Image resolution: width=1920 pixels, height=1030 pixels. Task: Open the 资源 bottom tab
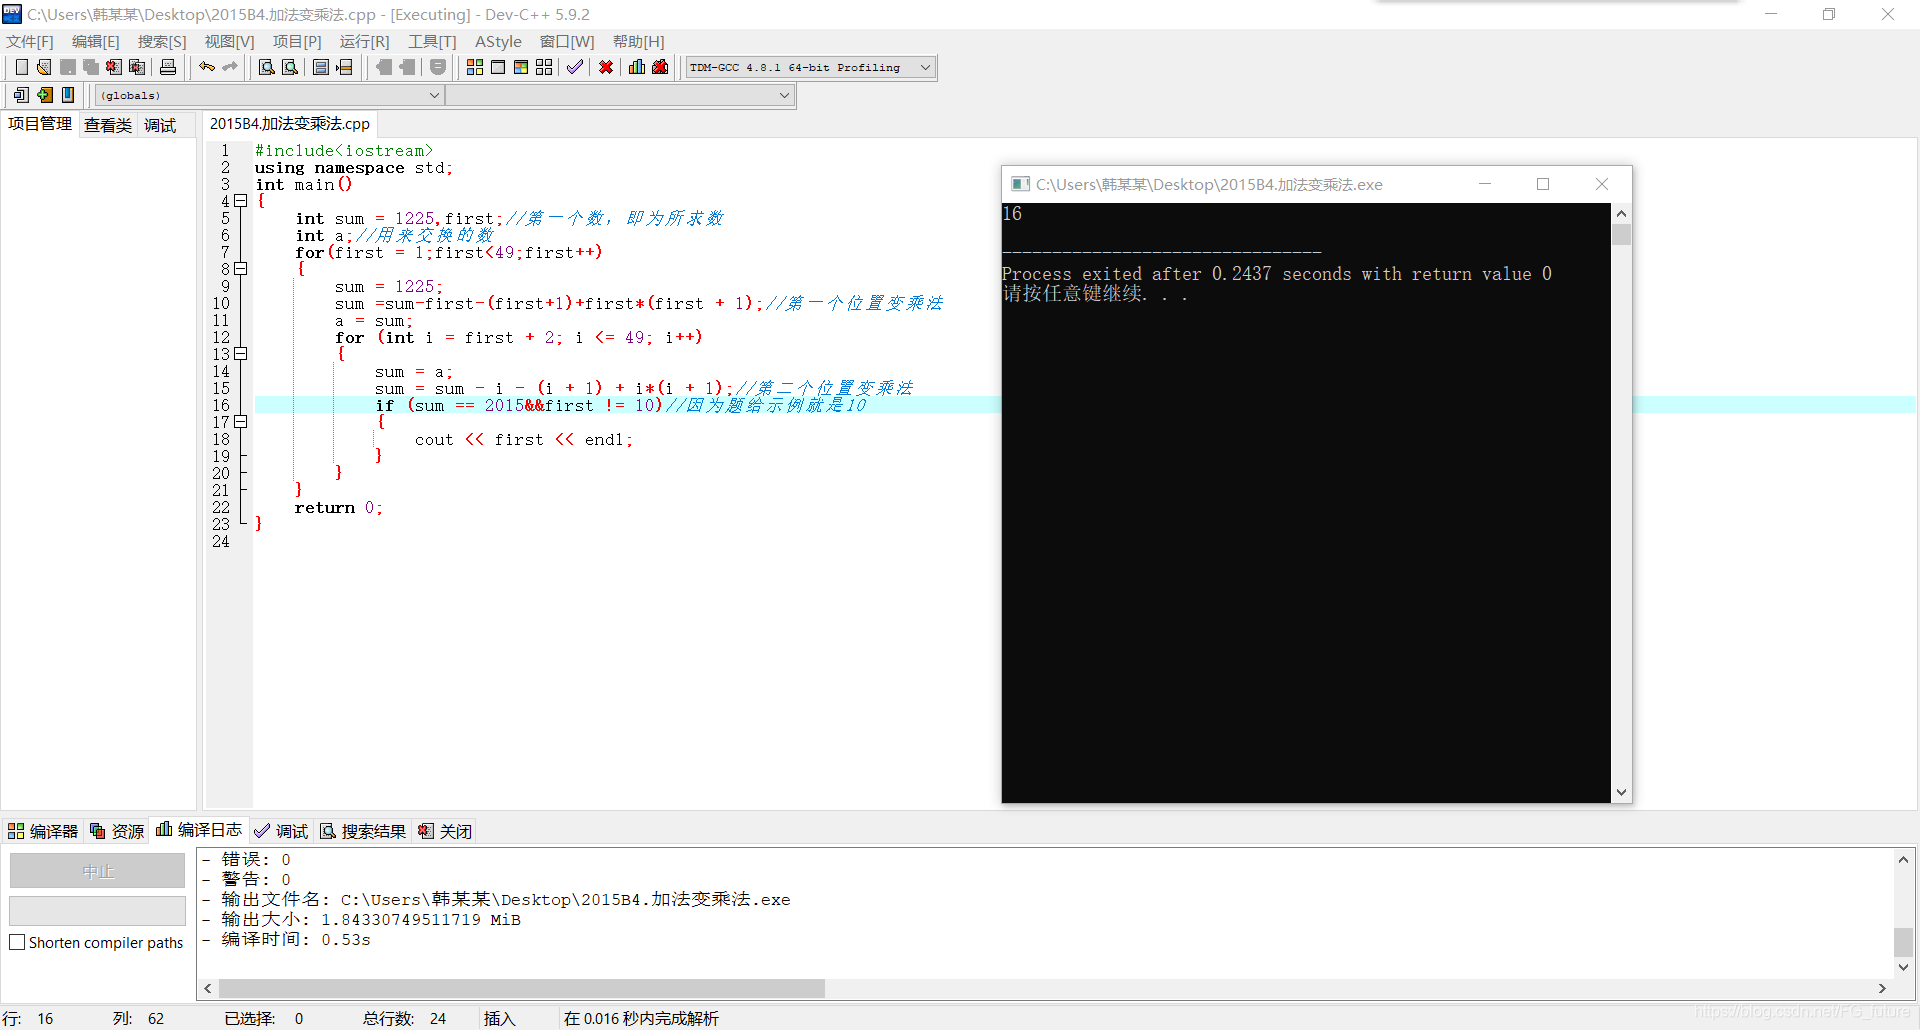pyautogui.click(x=117, y=831)
